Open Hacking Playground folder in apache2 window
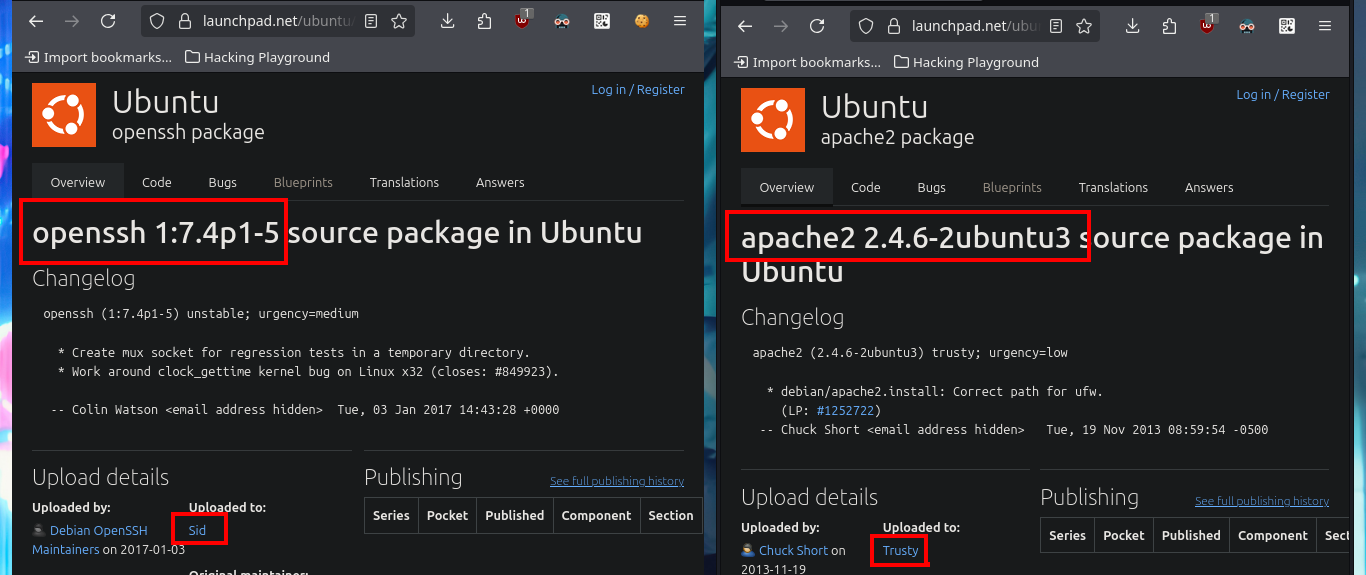 (966, 62)
